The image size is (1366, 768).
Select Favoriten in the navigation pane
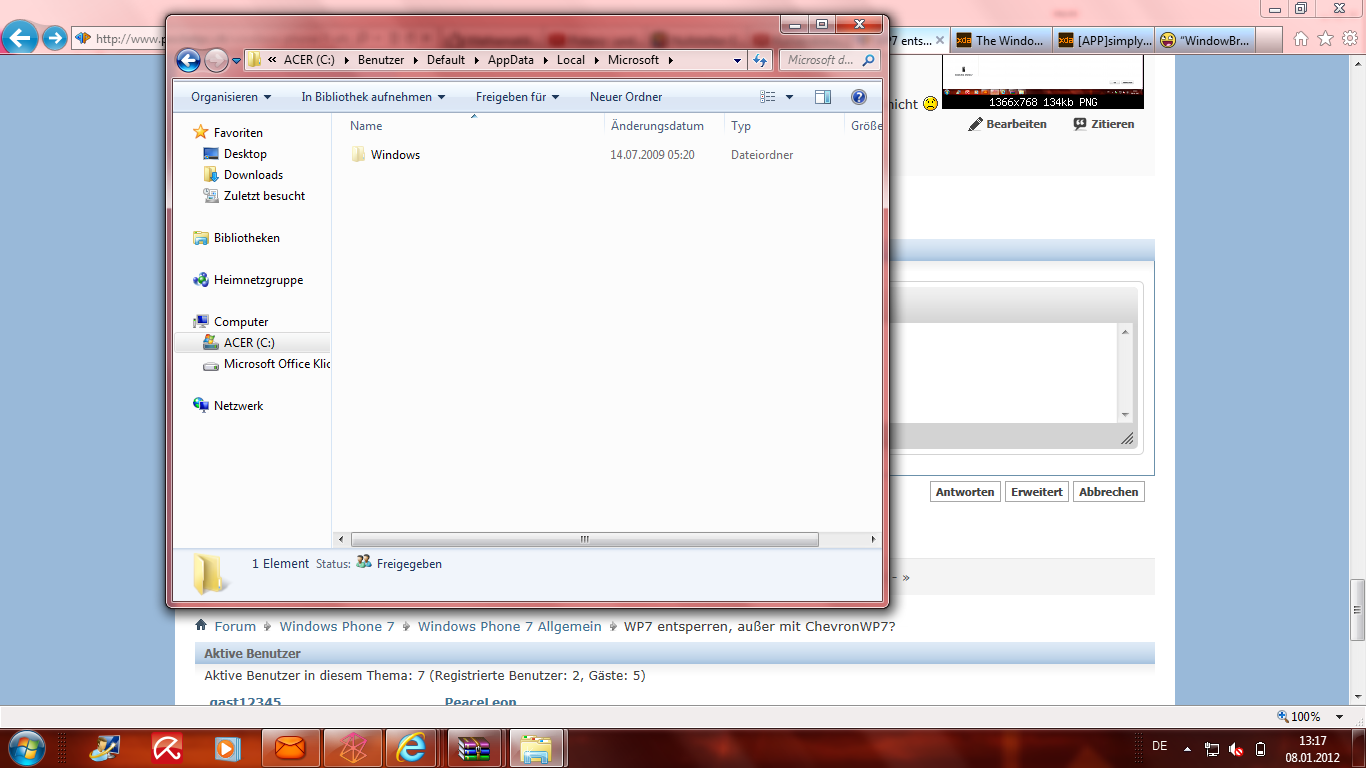238,132
